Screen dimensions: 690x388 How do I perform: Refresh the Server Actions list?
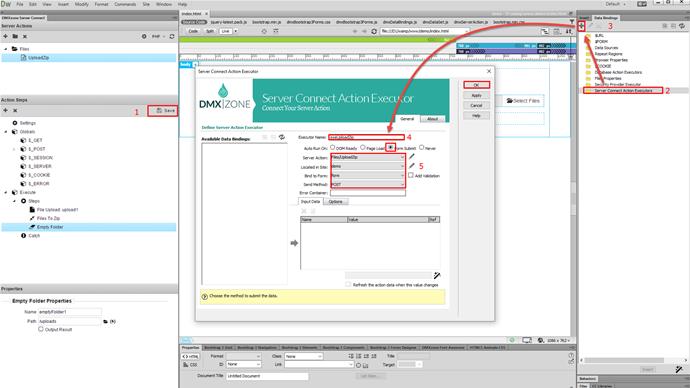(x=172, y=37)
